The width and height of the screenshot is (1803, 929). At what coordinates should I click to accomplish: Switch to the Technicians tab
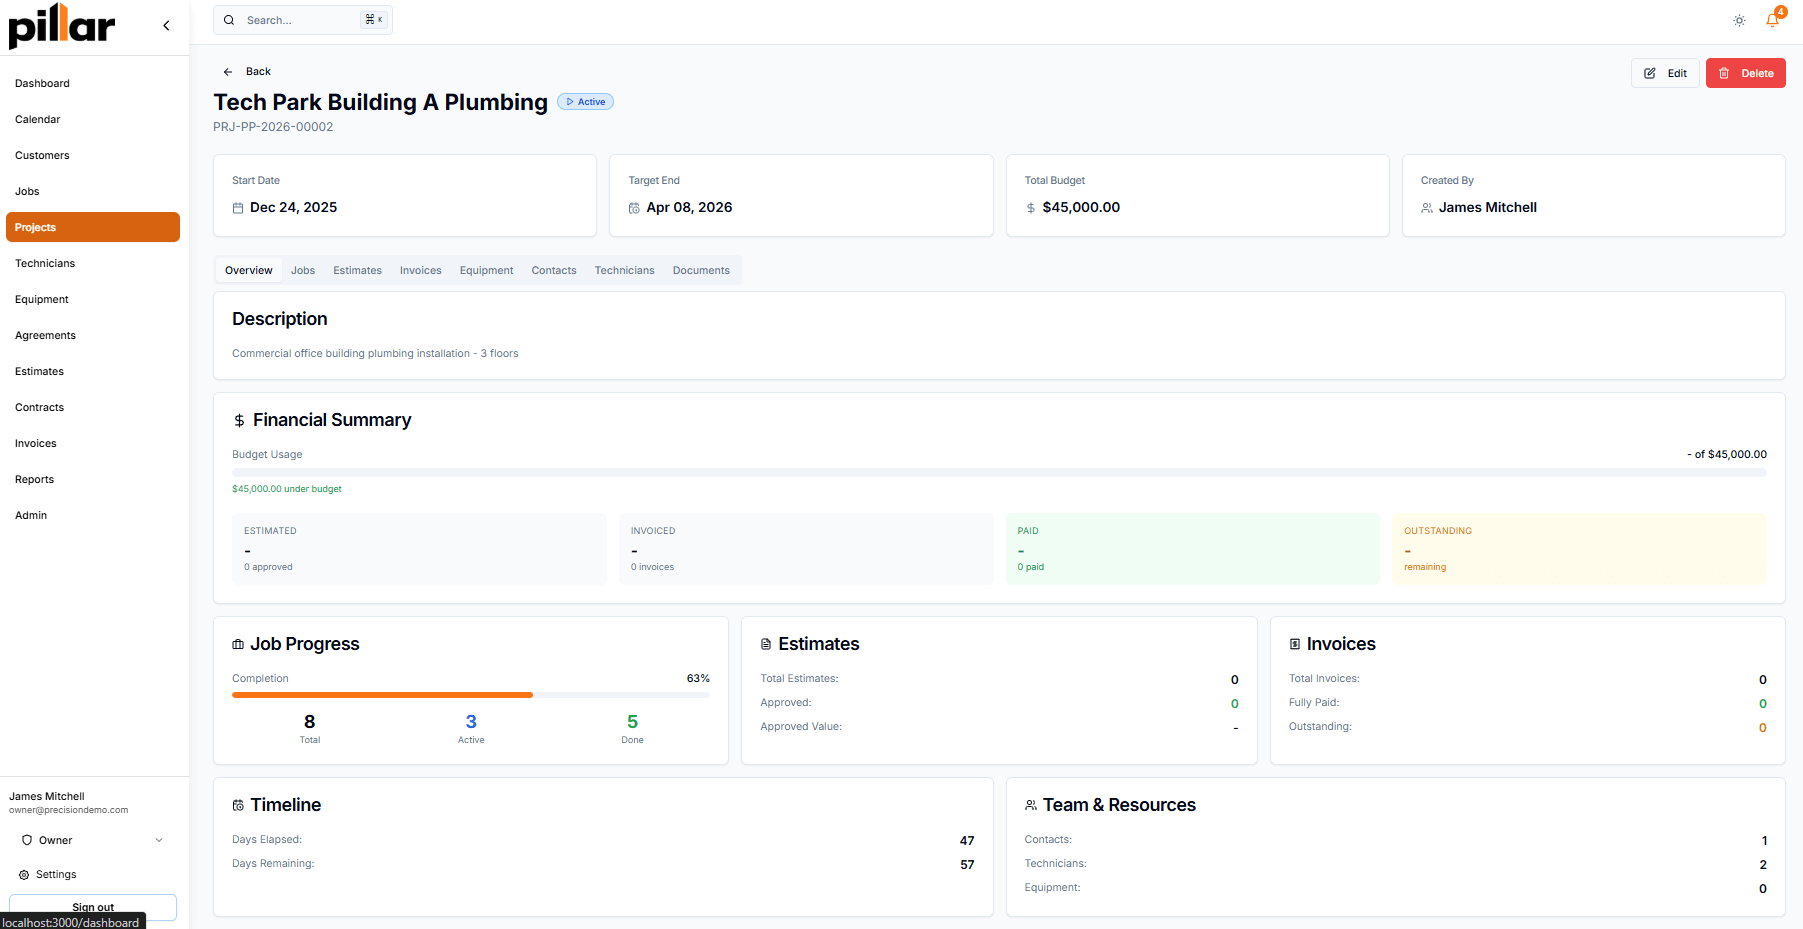[x=624, y=271]
